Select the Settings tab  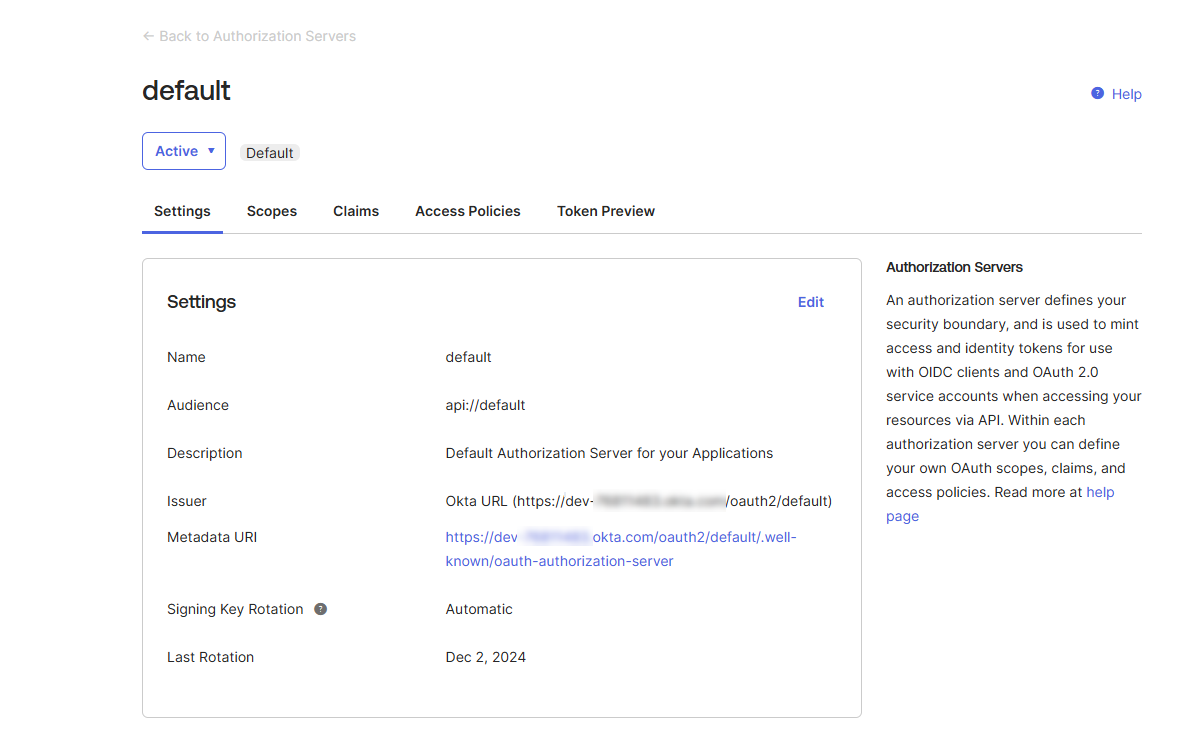[x=182, y=211]
